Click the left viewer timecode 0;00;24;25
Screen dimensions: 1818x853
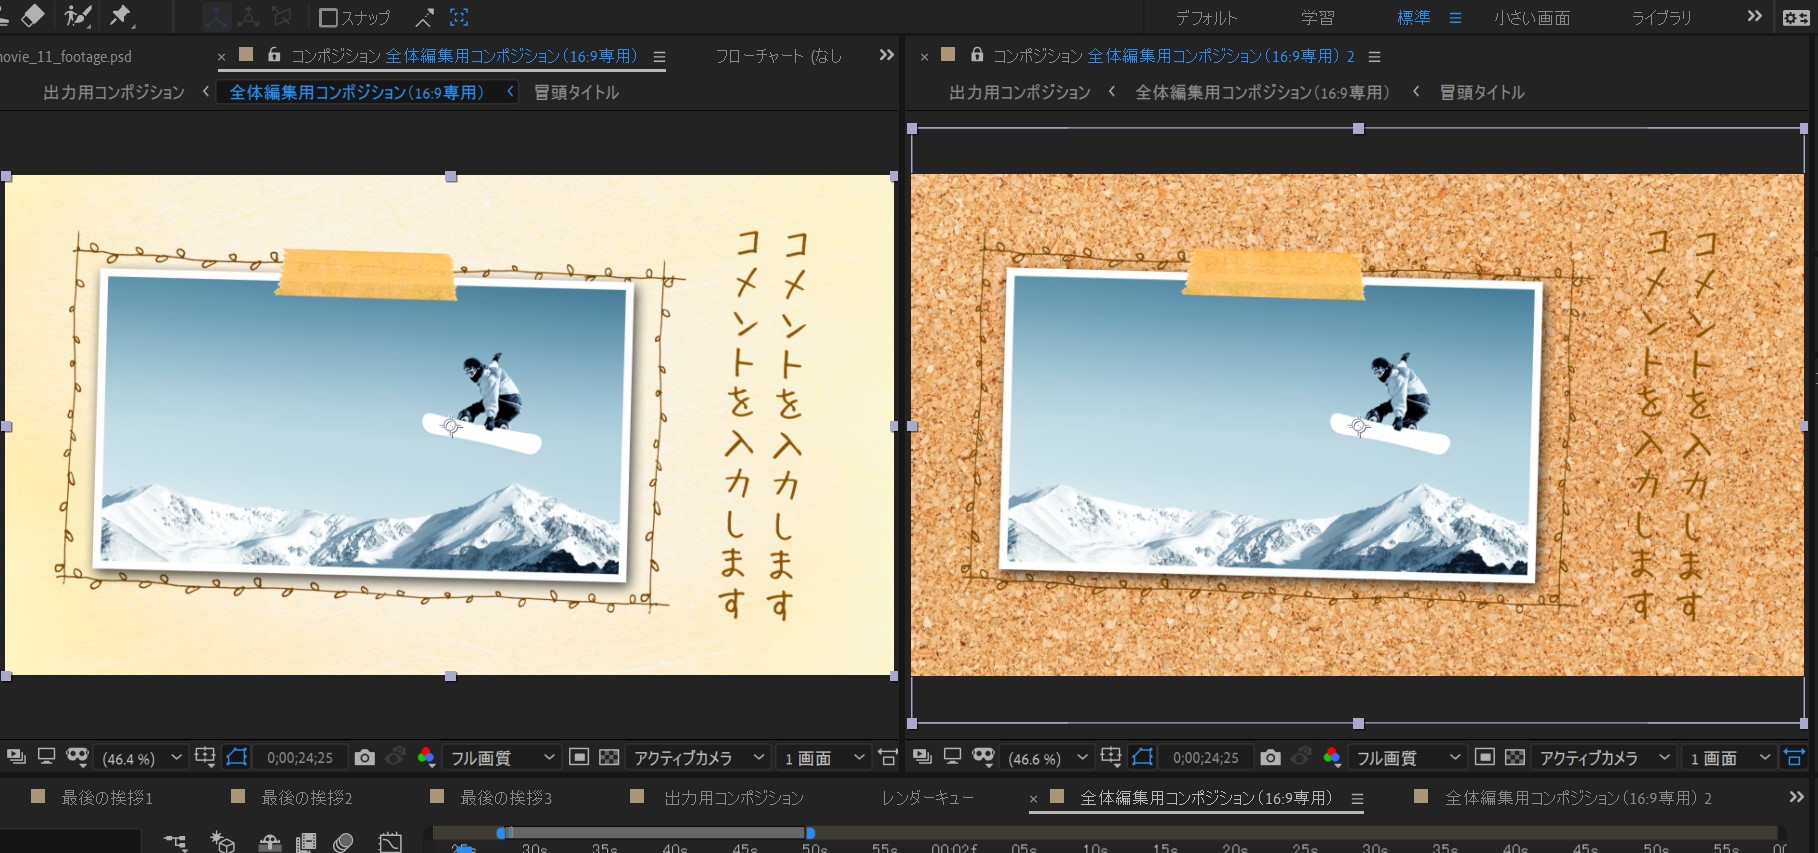[x=300, y=758]
